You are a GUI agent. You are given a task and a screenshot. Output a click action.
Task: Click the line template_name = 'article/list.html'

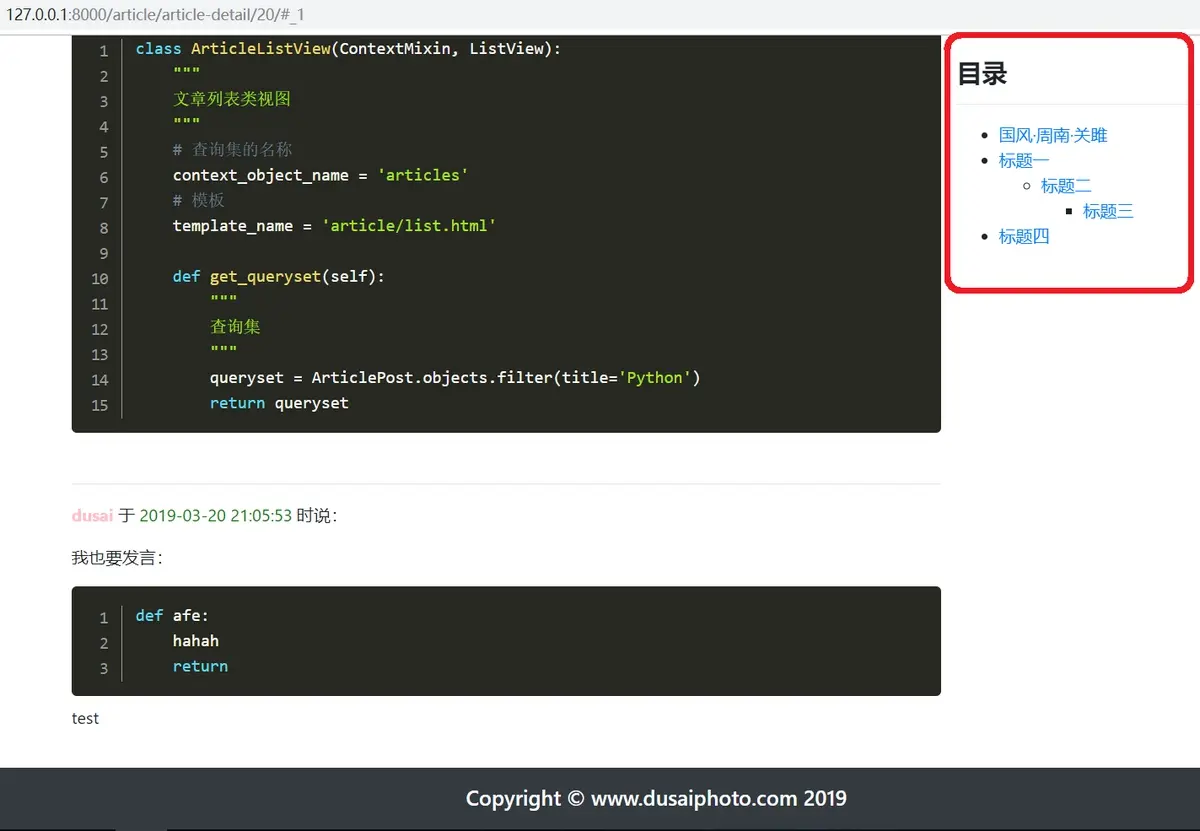(x=334, y=226)
